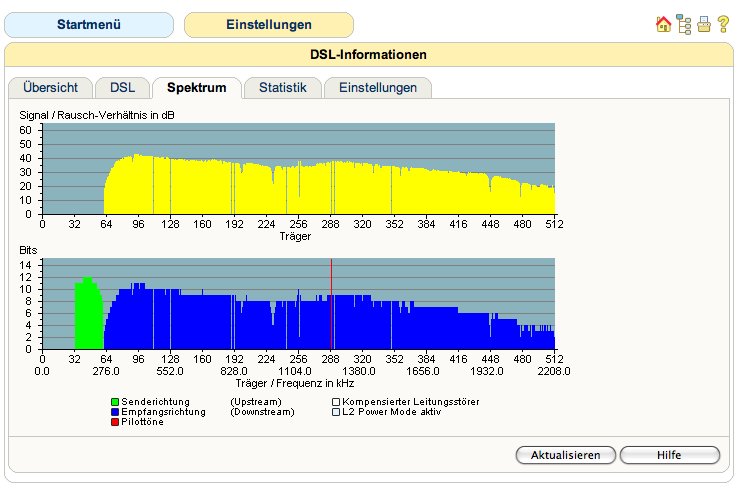This screenshot has width=737, height=488.
Task: Toggle L2 Power Mode aktiv checkbox
Action: point(336,412)
